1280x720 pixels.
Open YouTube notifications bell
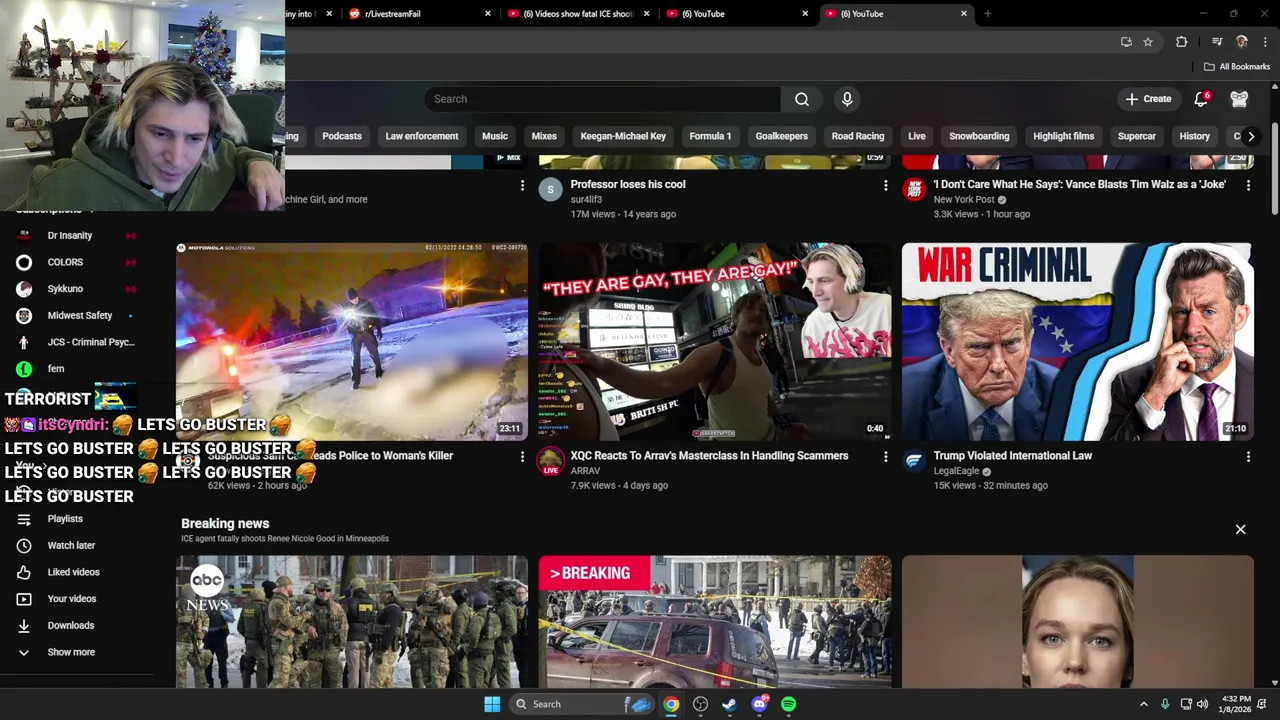[x=1202, y=99]
